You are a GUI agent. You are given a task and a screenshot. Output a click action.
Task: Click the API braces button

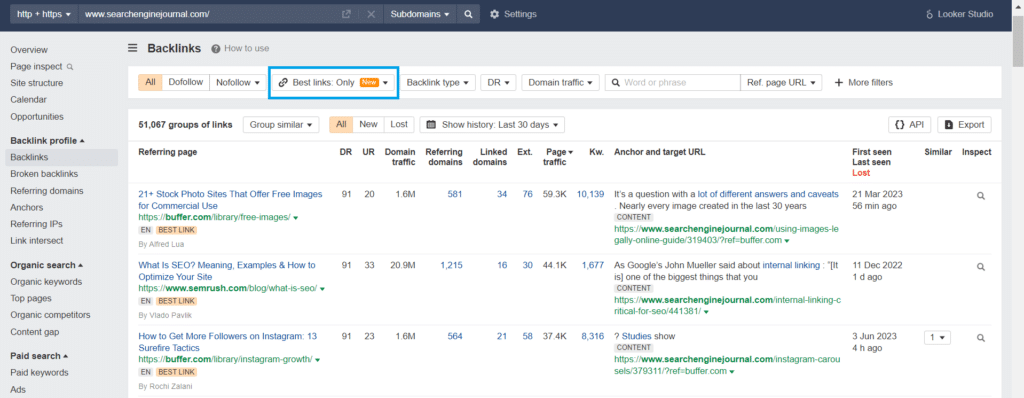pyautogui.click(x=910, y=124)
